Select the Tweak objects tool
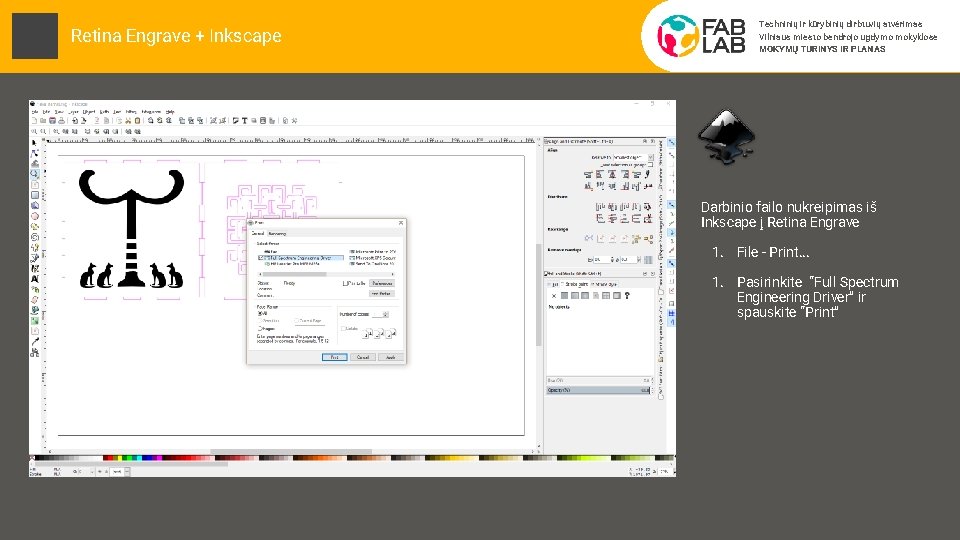 coord(35,163)
